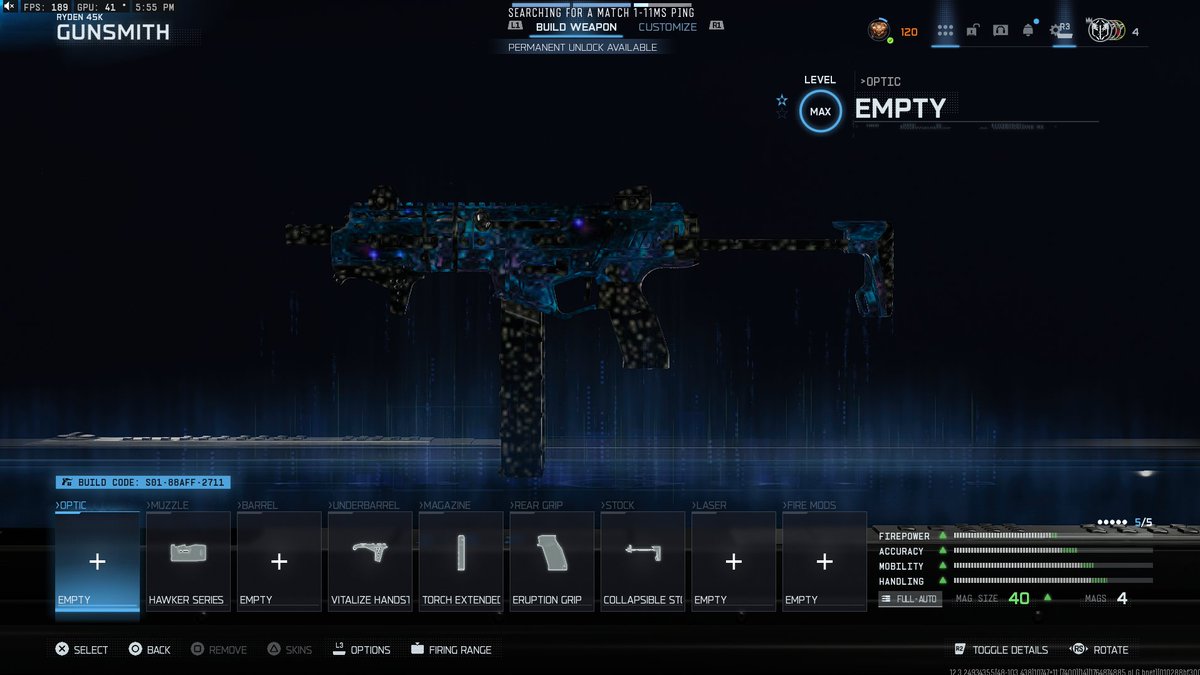Screen dimensions: 1200x675
Task: Click the Mobility stat bar
Action: tap(1052, 566)
